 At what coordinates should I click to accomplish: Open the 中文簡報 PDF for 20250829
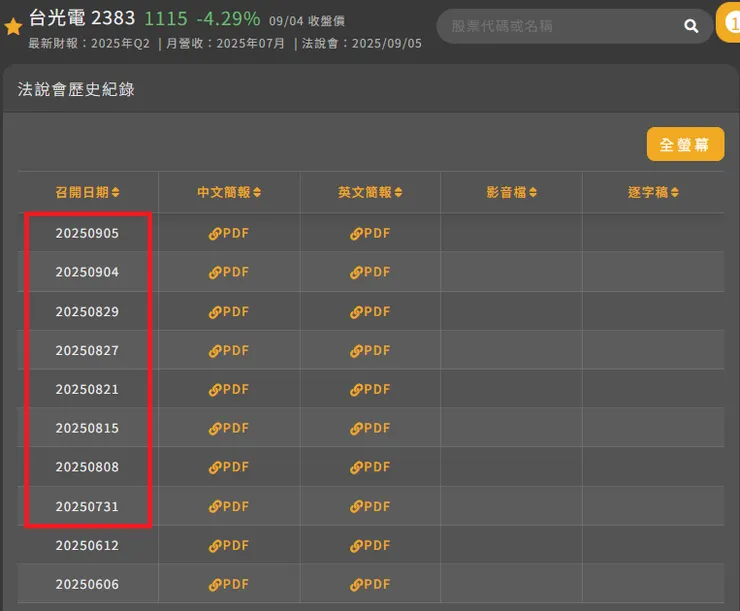(x=229, y=311)
